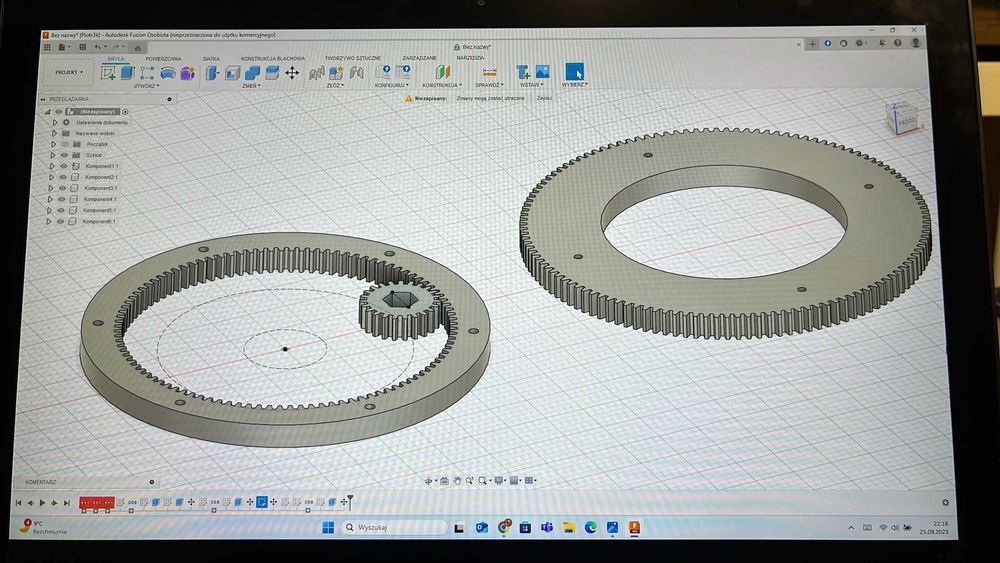Open the UTWÓRZ dropdown menu
1000x563 pixels.
146,85
